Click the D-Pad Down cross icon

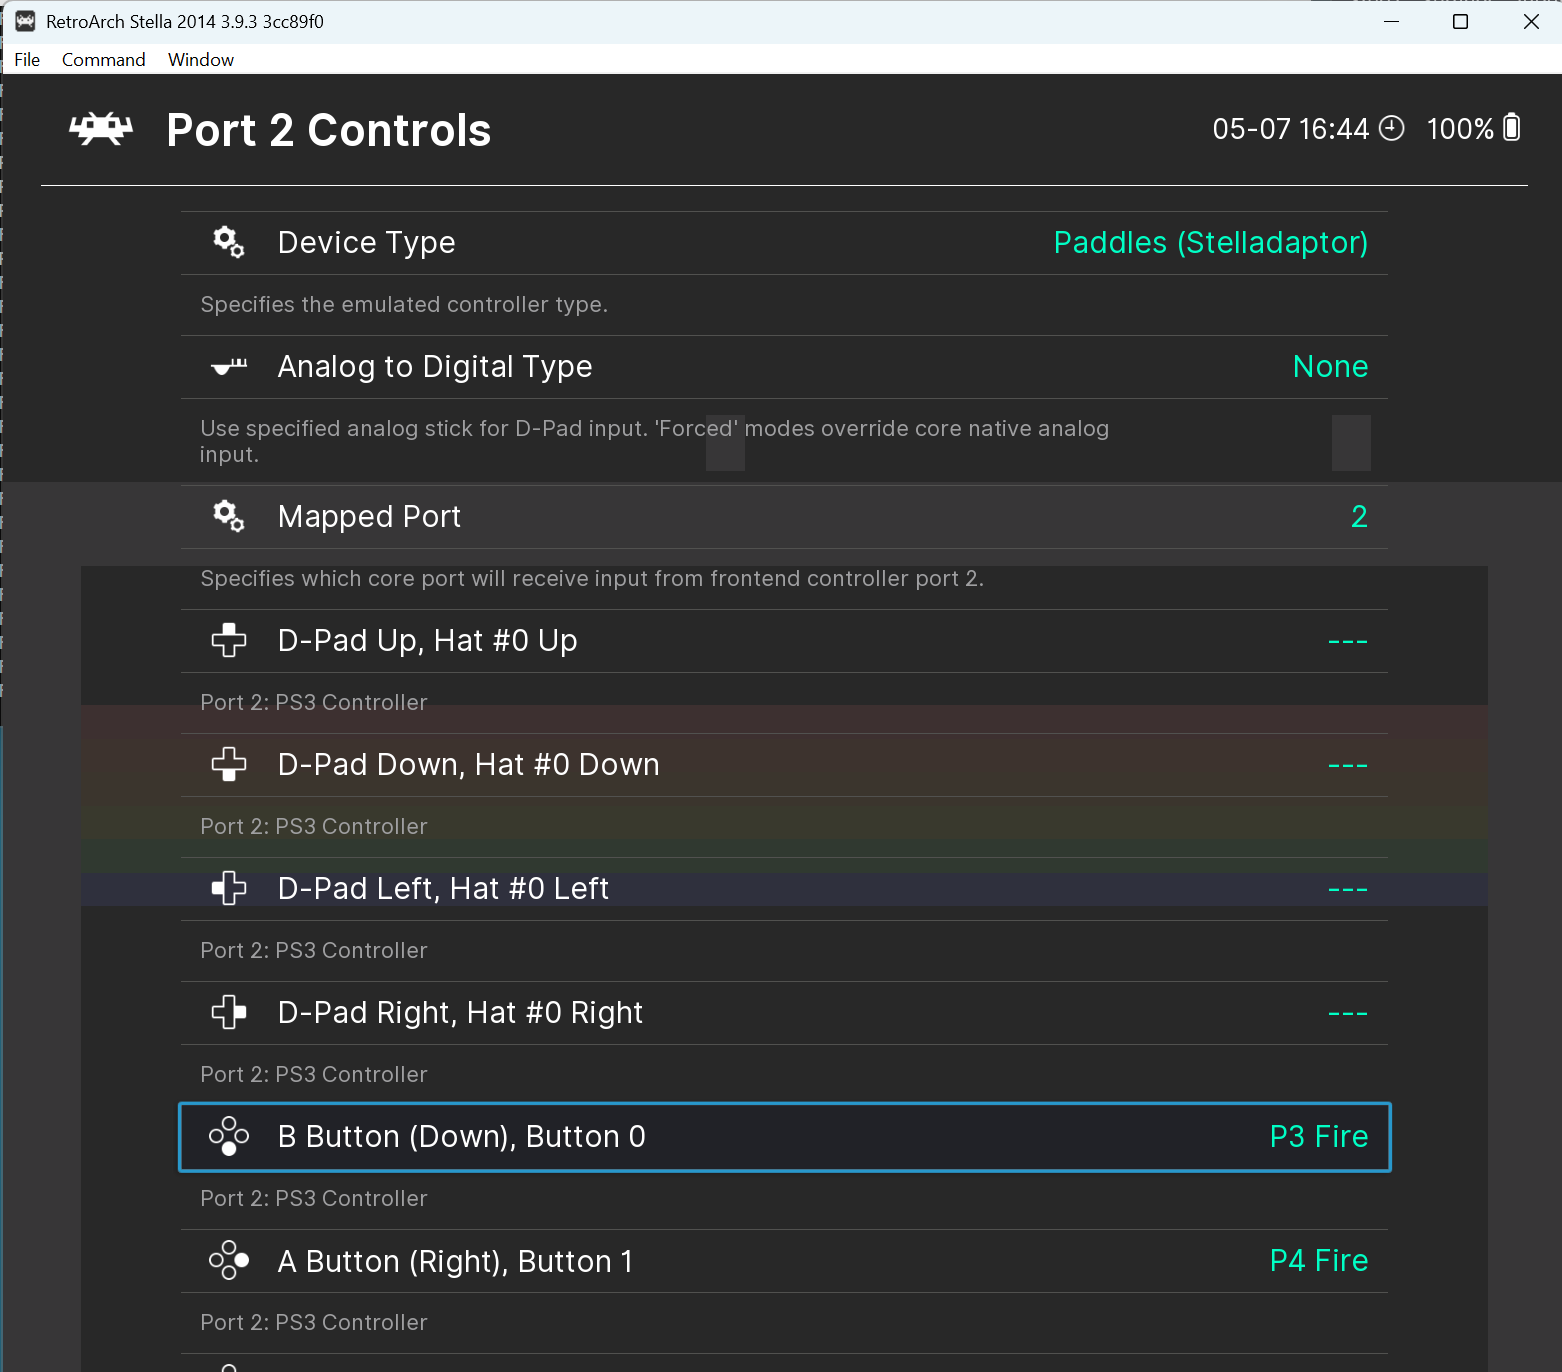click(x=229, y=764)
